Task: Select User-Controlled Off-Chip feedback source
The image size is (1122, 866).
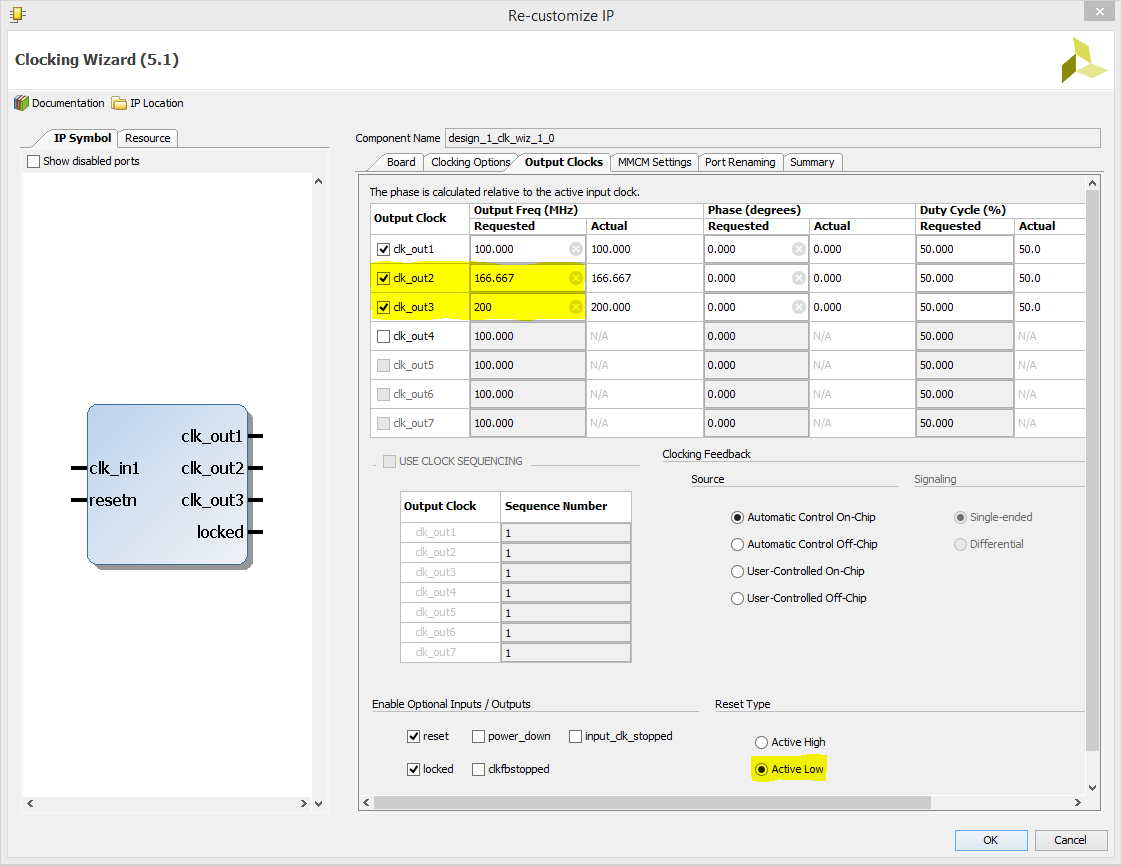Action: 737,598
